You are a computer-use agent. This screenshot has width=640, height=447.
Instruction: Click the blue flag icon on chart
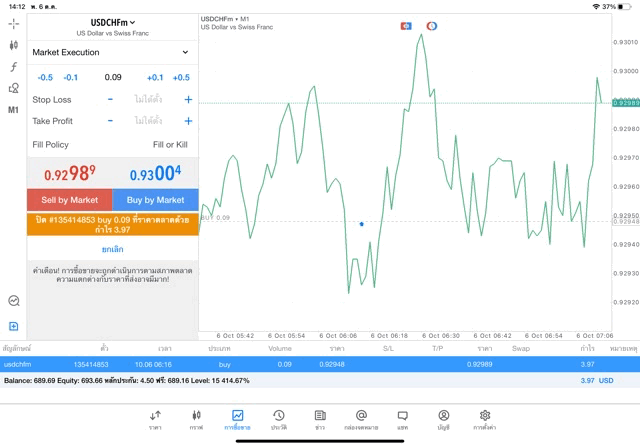pos(406,26)
